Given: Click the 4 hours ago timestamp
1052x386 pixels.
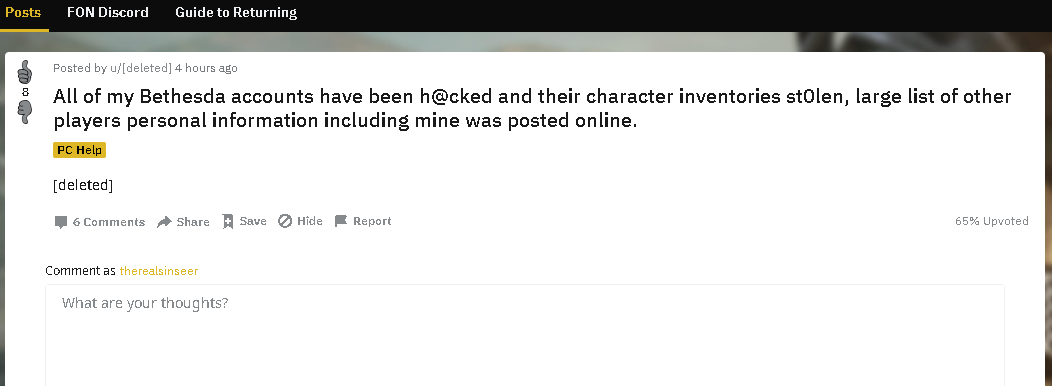Looking at the screenshot, I should point(206,68).
